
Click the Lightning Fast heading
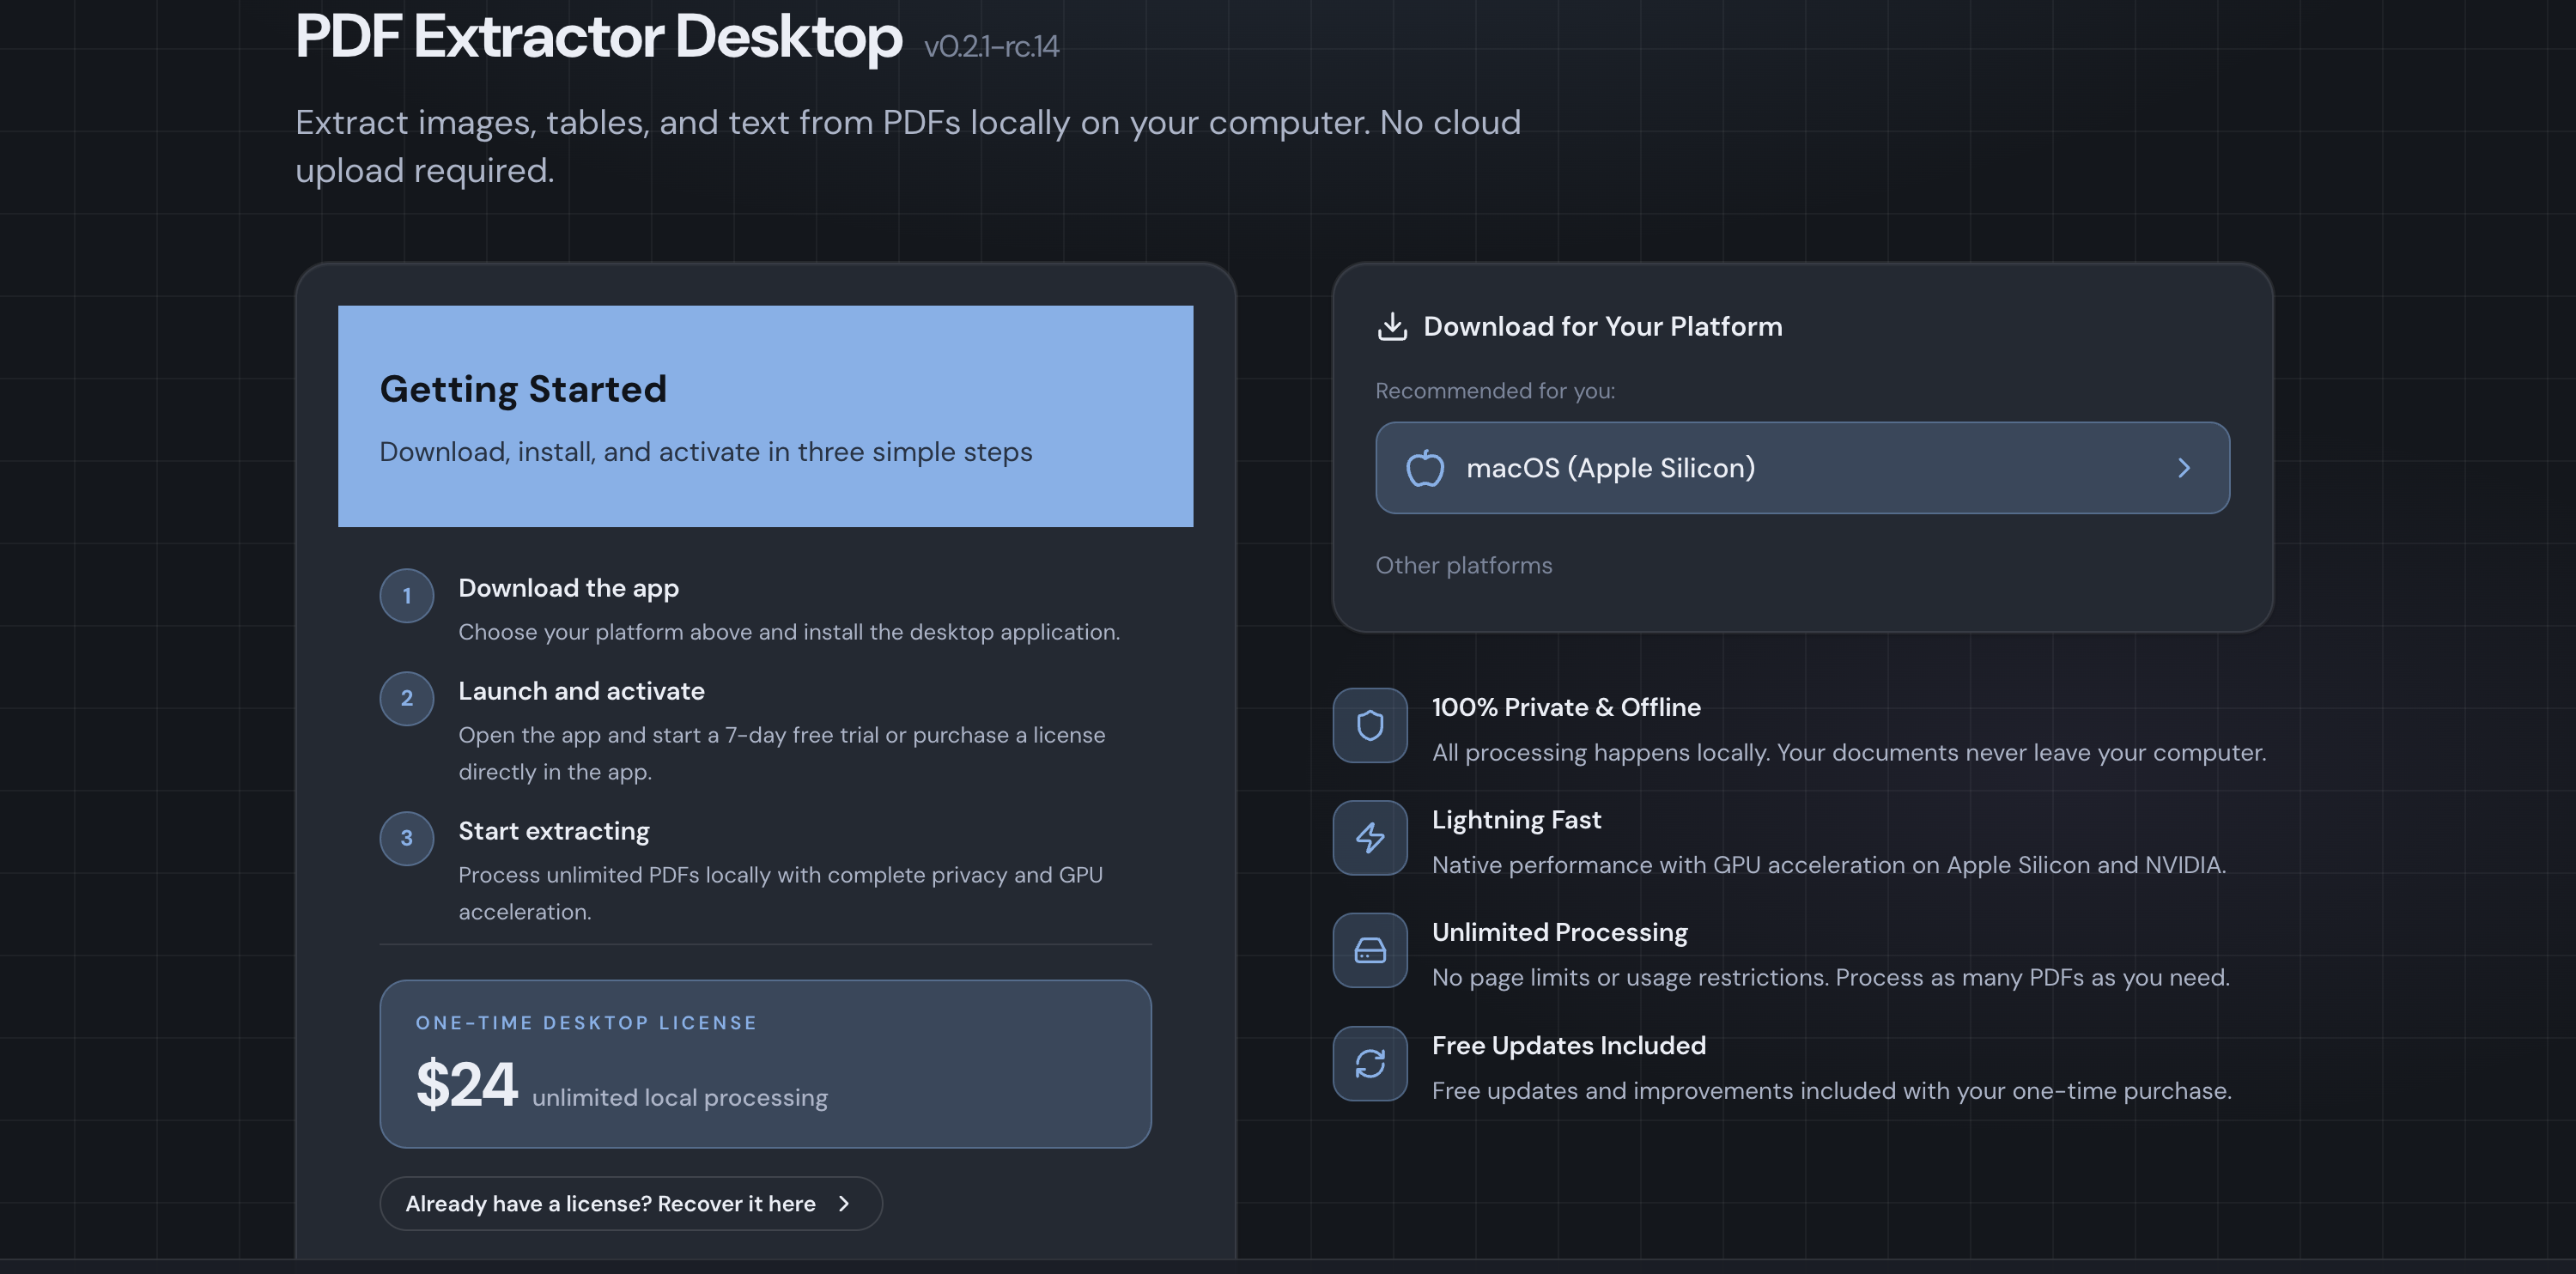pos(1517,820)
